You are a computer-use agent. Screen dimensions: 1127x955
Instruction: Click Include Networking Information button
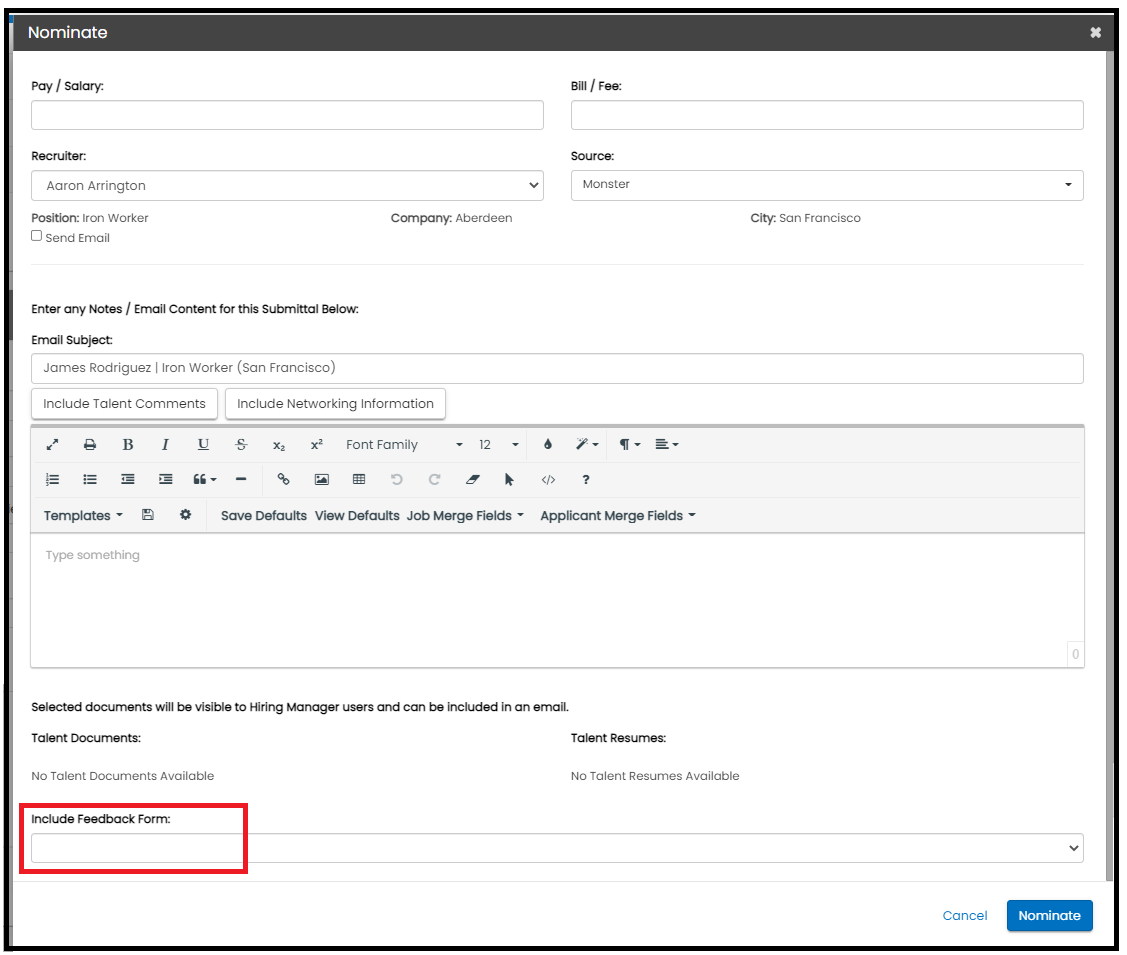(x=336, y=404)
